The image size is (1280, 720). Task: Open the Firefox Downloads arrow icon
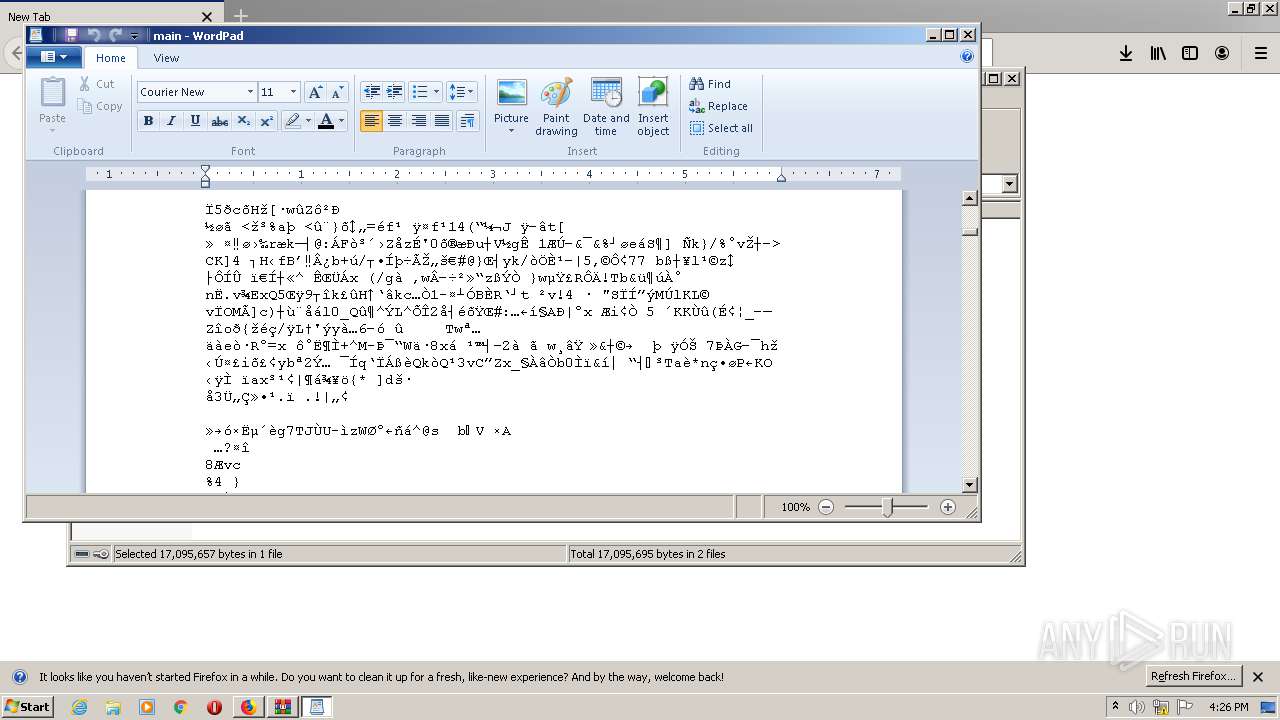point(1126,54)
